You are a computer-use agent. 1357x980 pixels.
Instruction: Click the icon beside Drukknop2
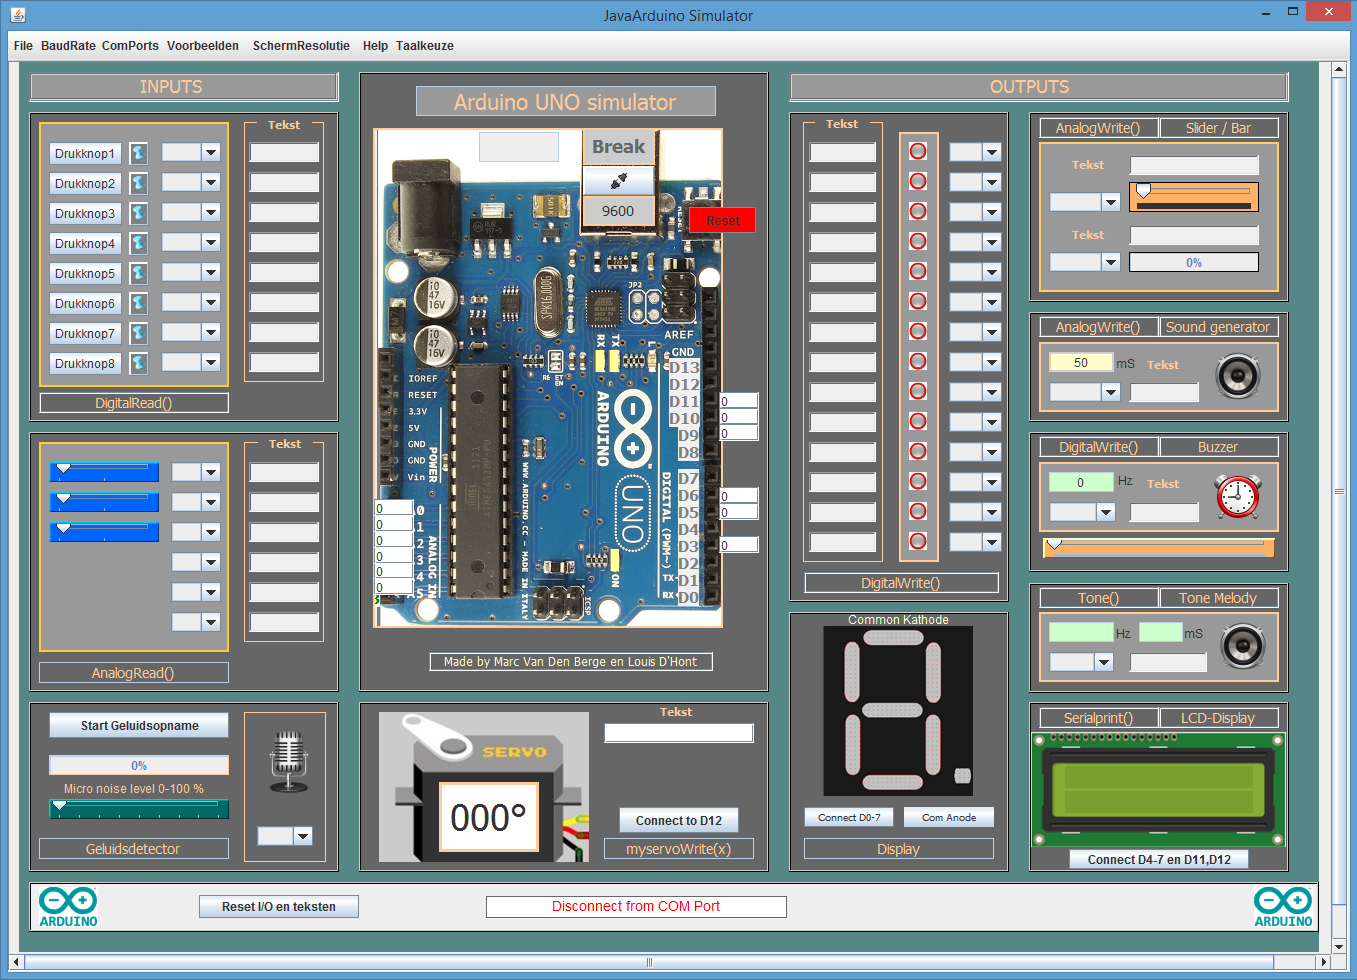(x=139, y=183)
